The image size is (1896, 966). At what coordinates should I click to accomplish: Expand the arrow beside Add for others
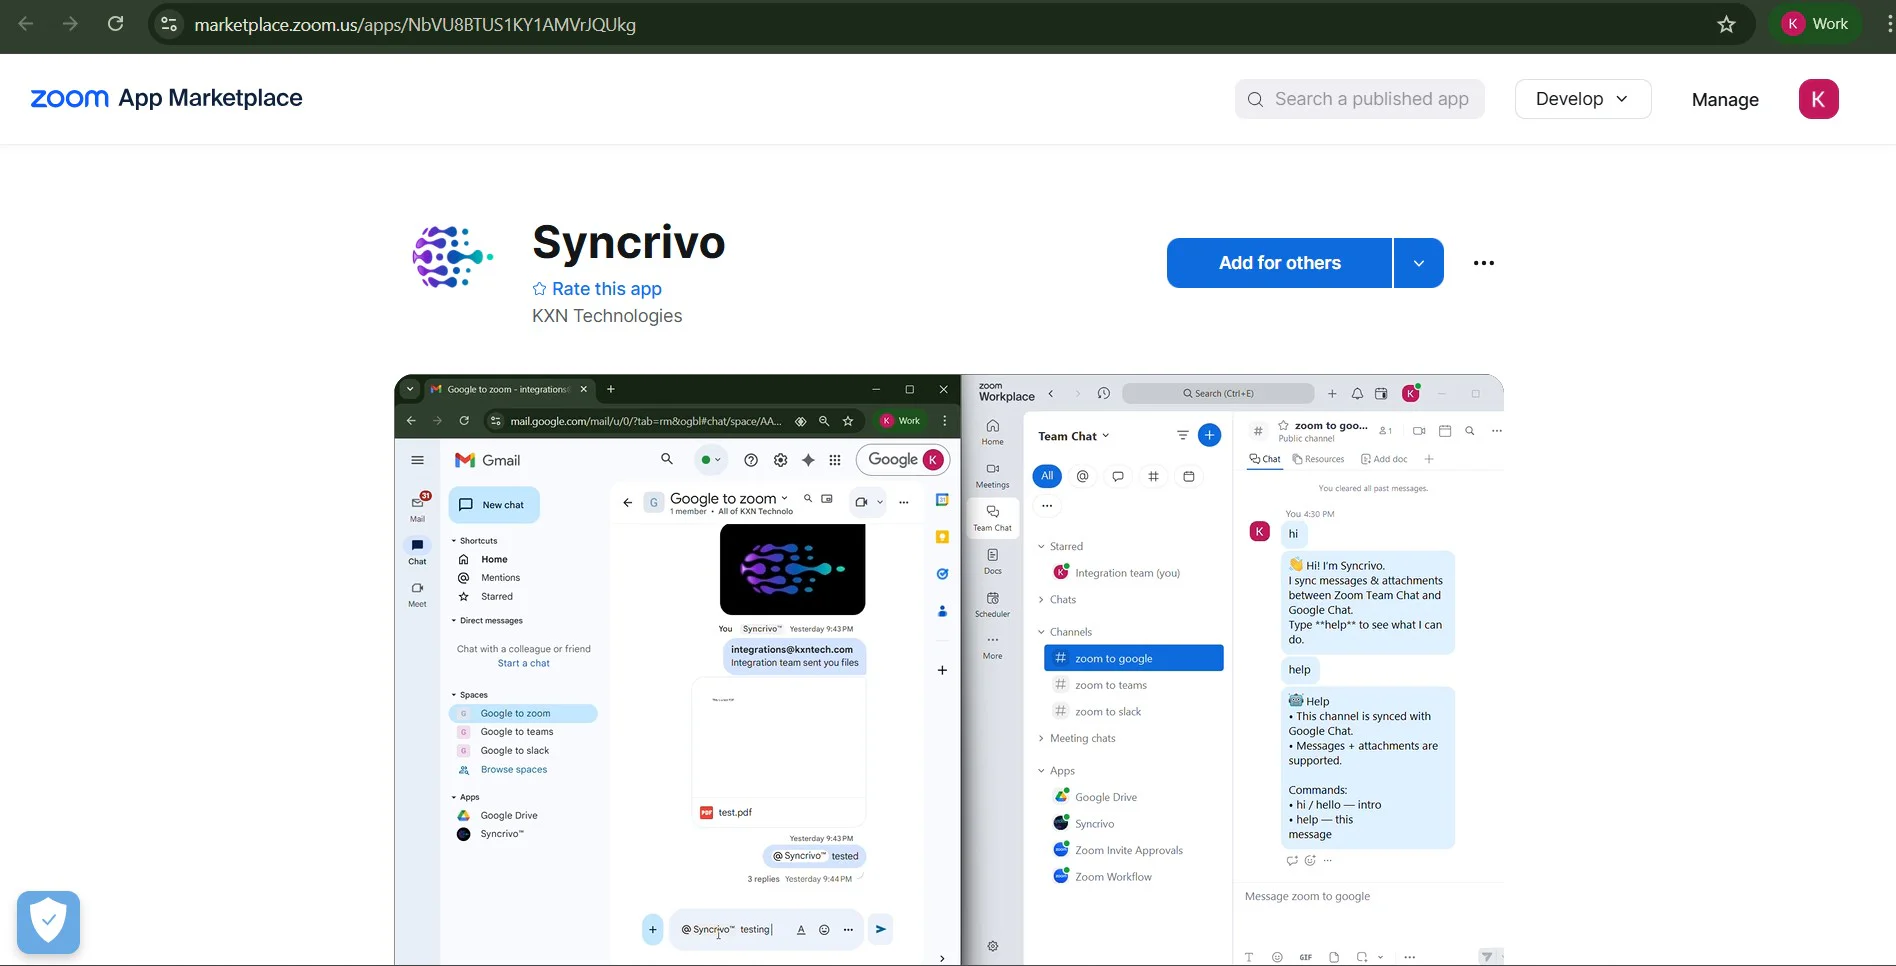point(1419,263)
